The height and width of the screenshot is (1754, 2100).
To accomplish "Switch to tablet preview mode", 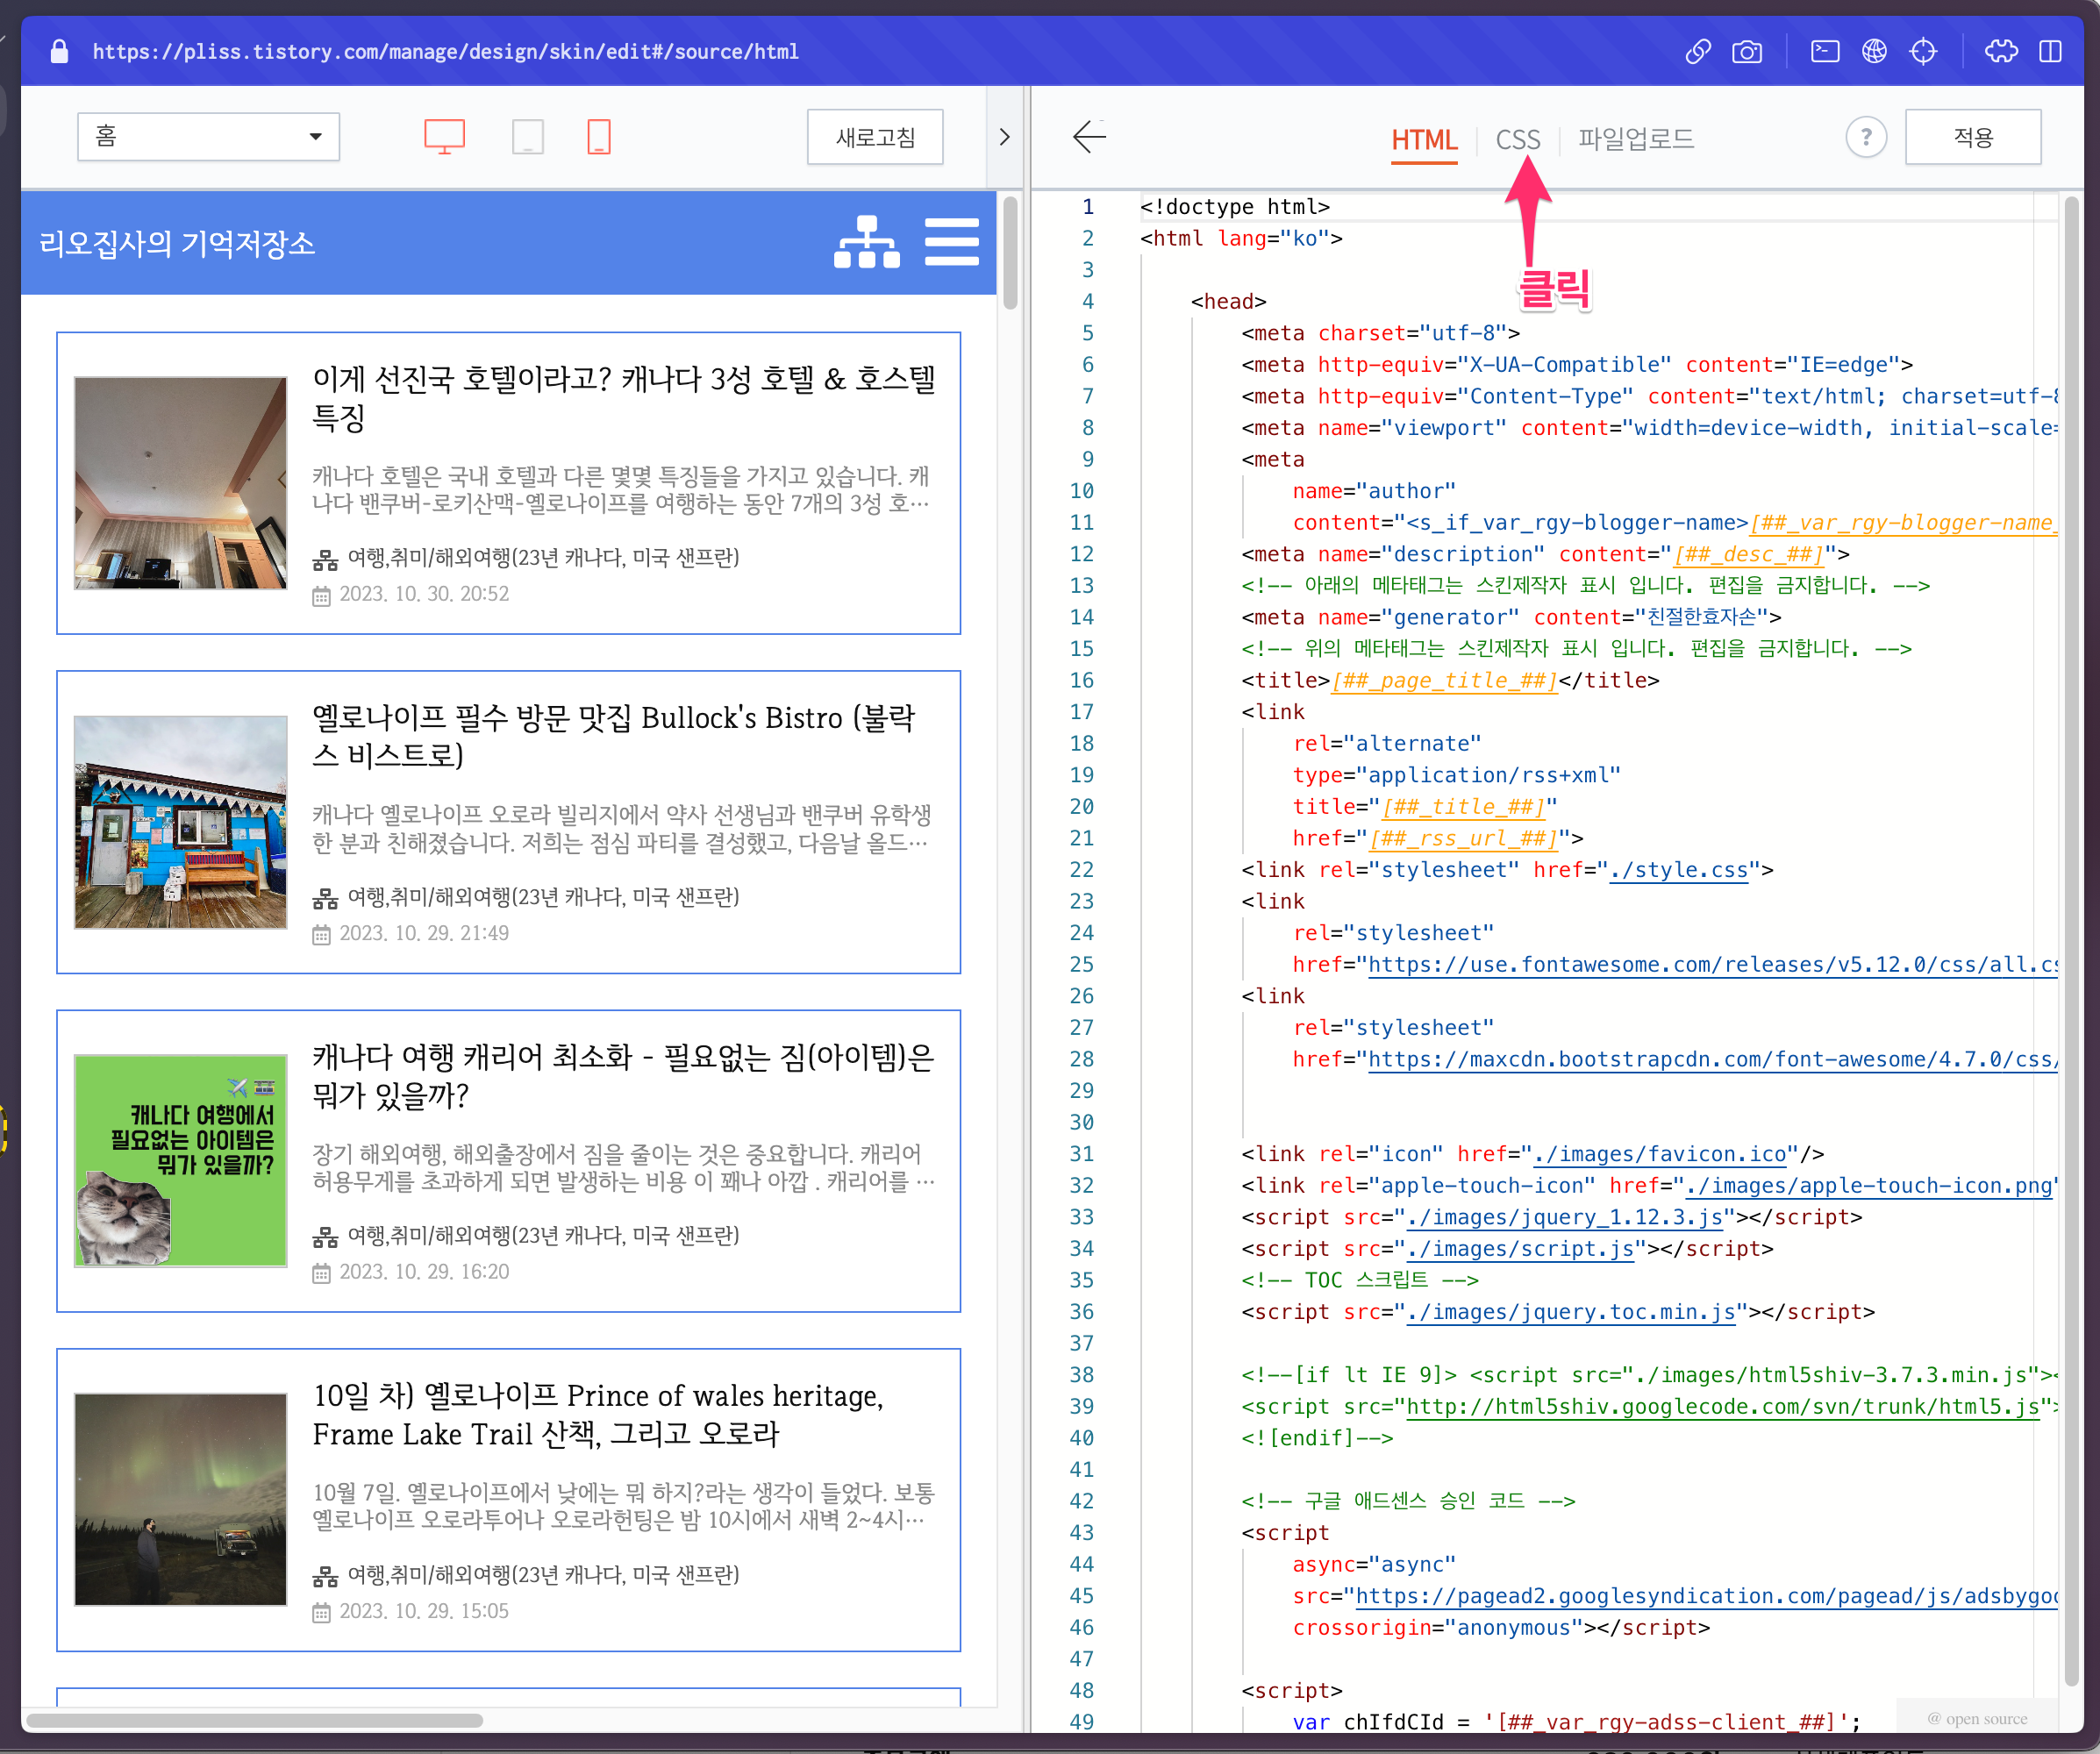I will (x=528, y=136).
